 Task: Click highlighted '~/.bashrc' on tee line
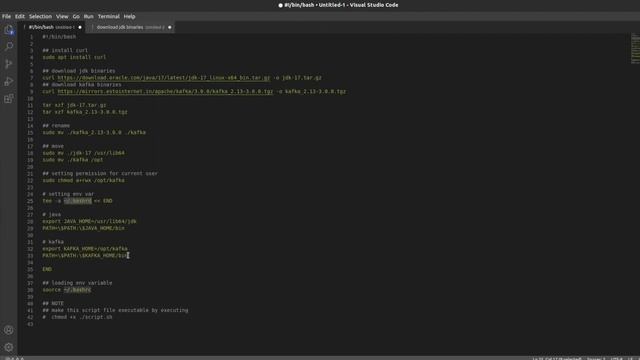pos(78,201)
